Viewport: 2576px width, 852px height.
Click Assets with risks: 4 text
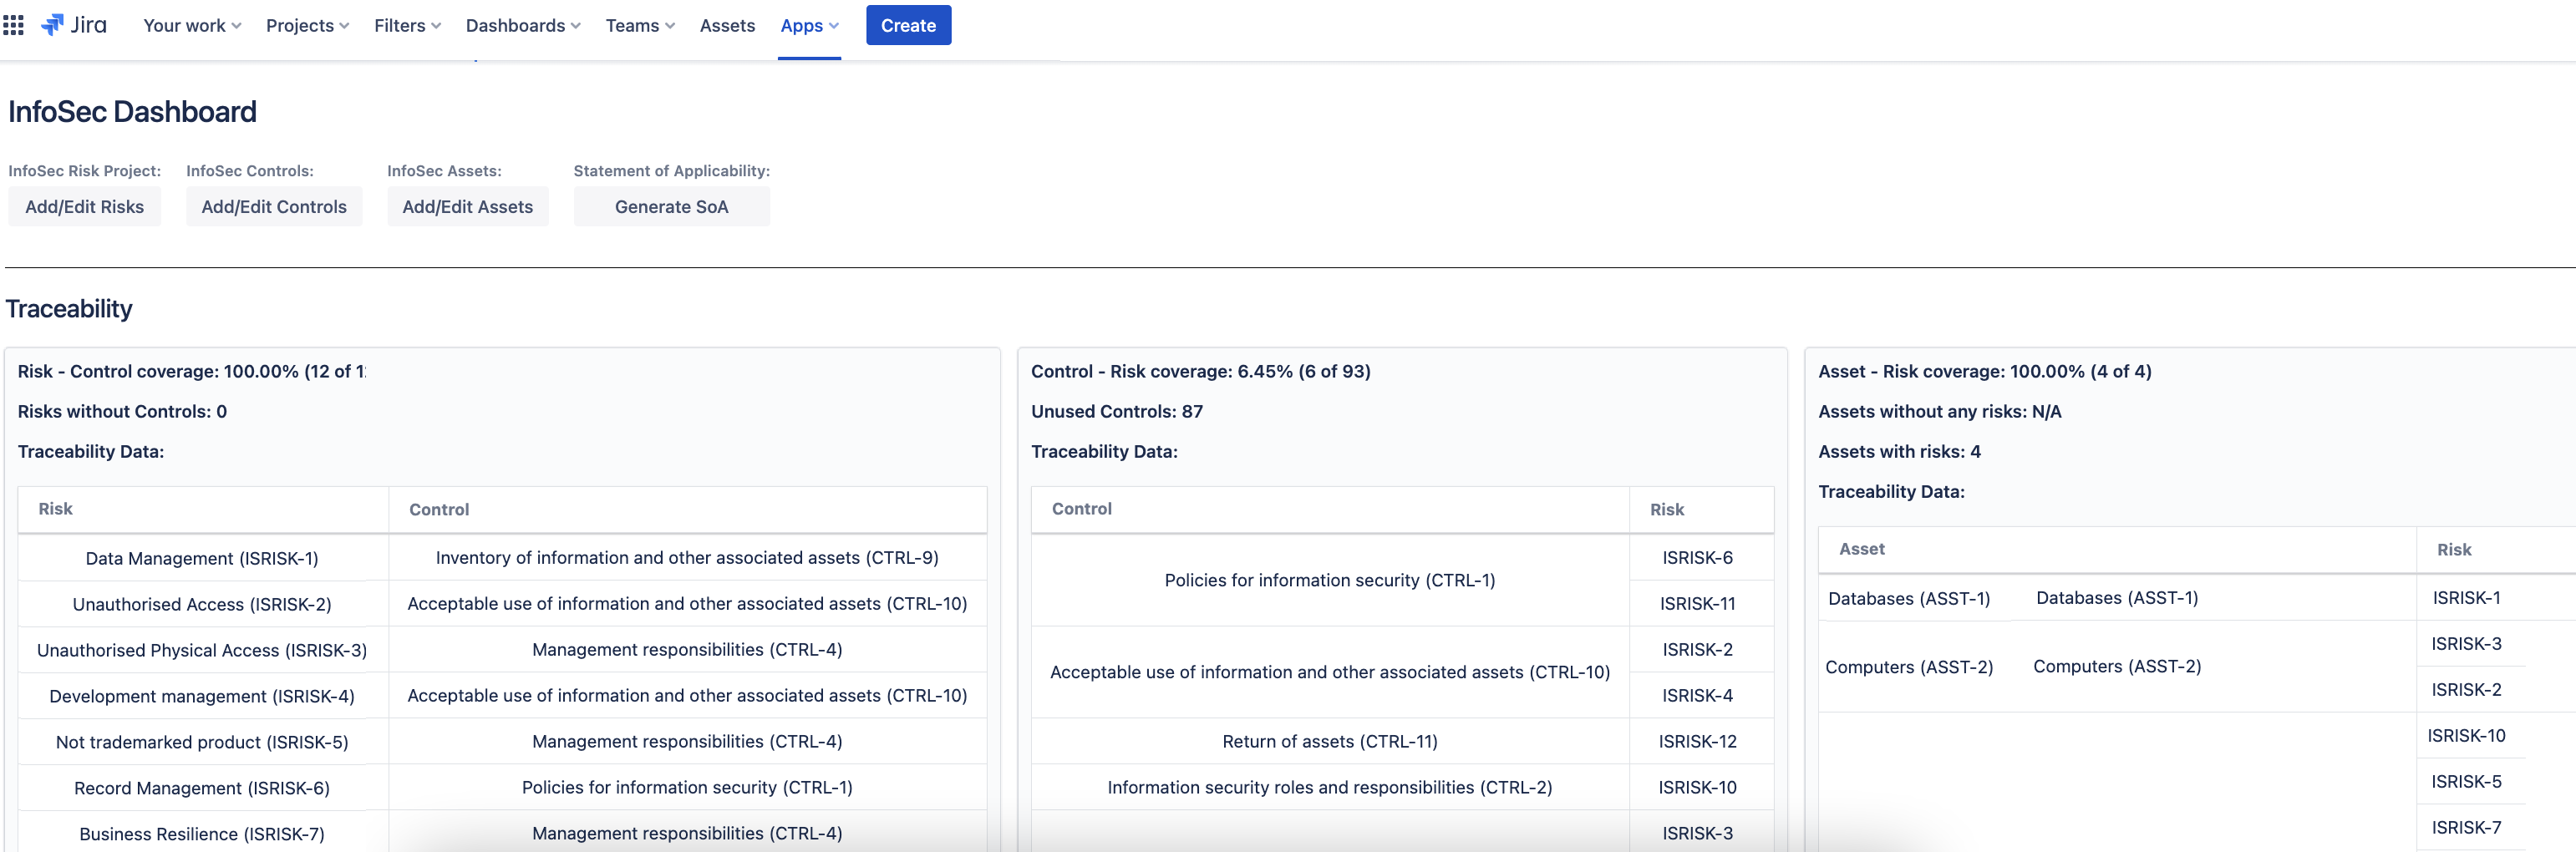[x=1899, y=451]
